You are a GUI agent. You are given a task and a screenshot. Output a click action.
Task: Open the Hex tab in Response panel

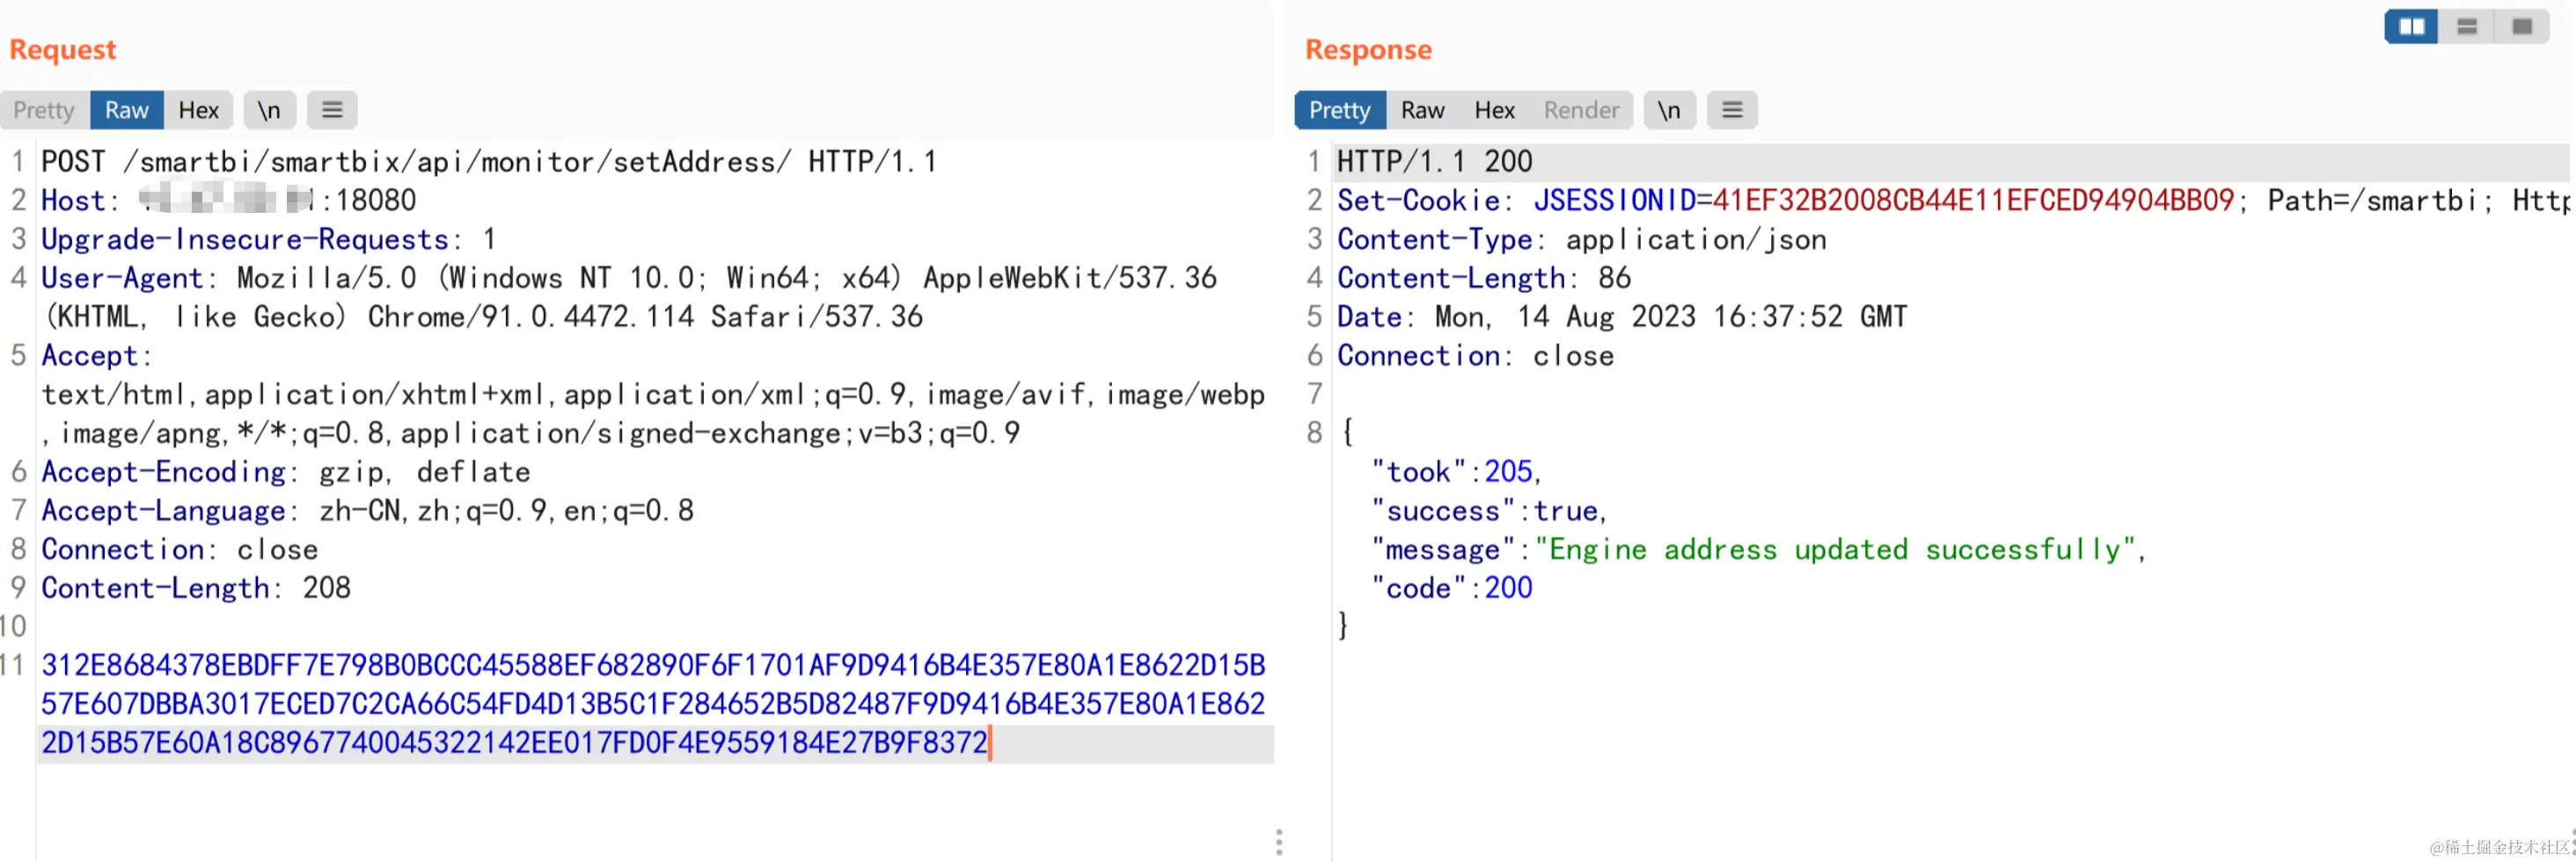coord(1494,110)
